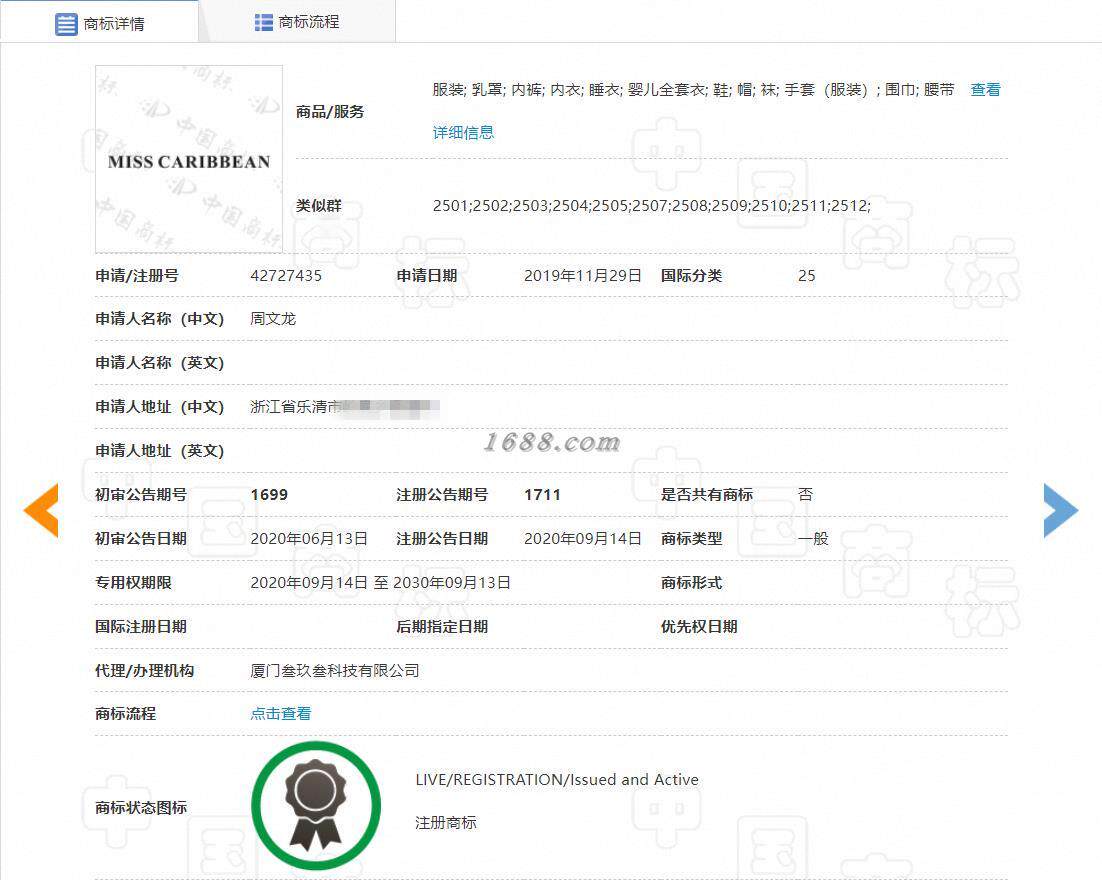Click the 查看 link for goods/services
The width and height of the screenshot is (1102, 880).
[985, 90]
